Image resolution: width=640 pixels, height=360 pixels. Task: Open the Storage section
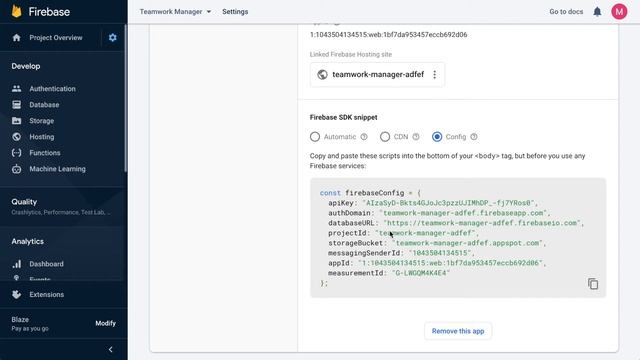point(42,121)
